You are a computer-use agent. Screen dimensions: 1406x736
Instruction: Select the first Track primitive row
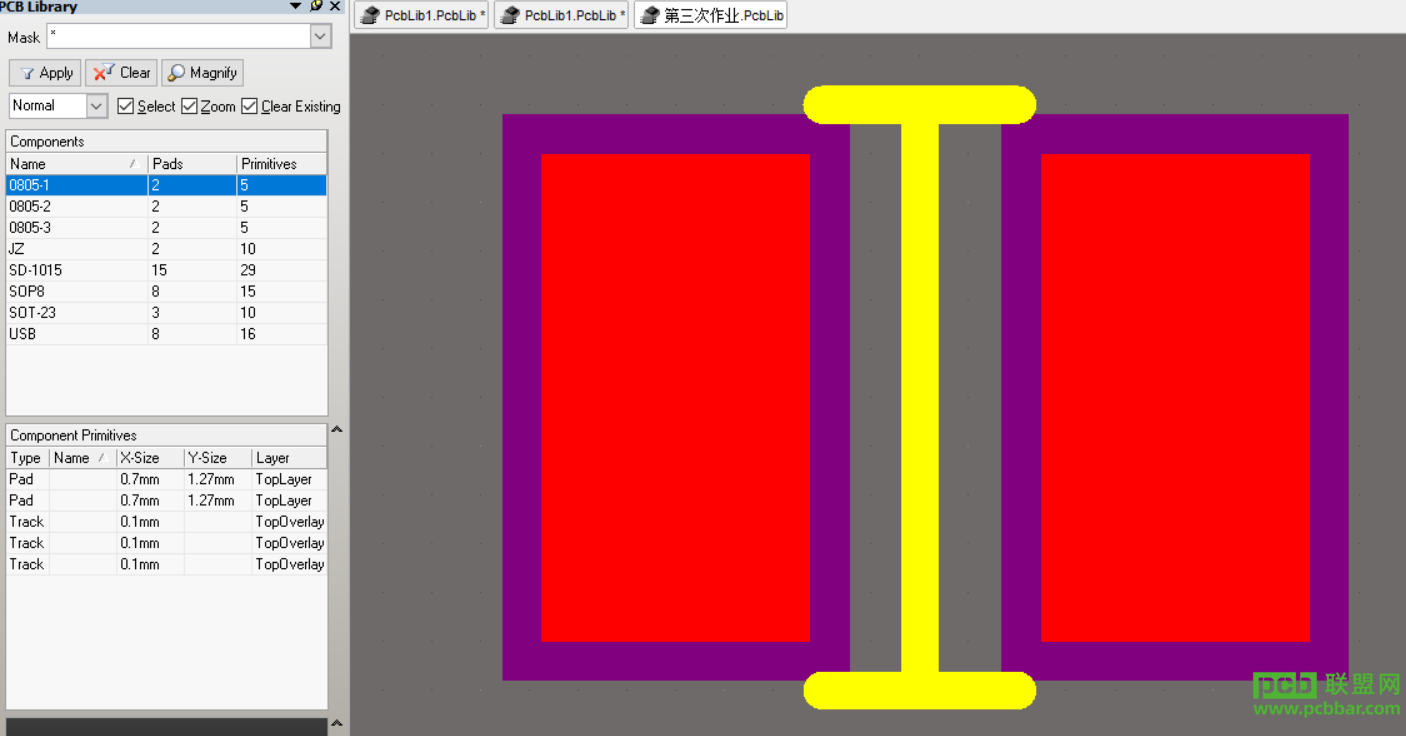(x=166, y=522)
